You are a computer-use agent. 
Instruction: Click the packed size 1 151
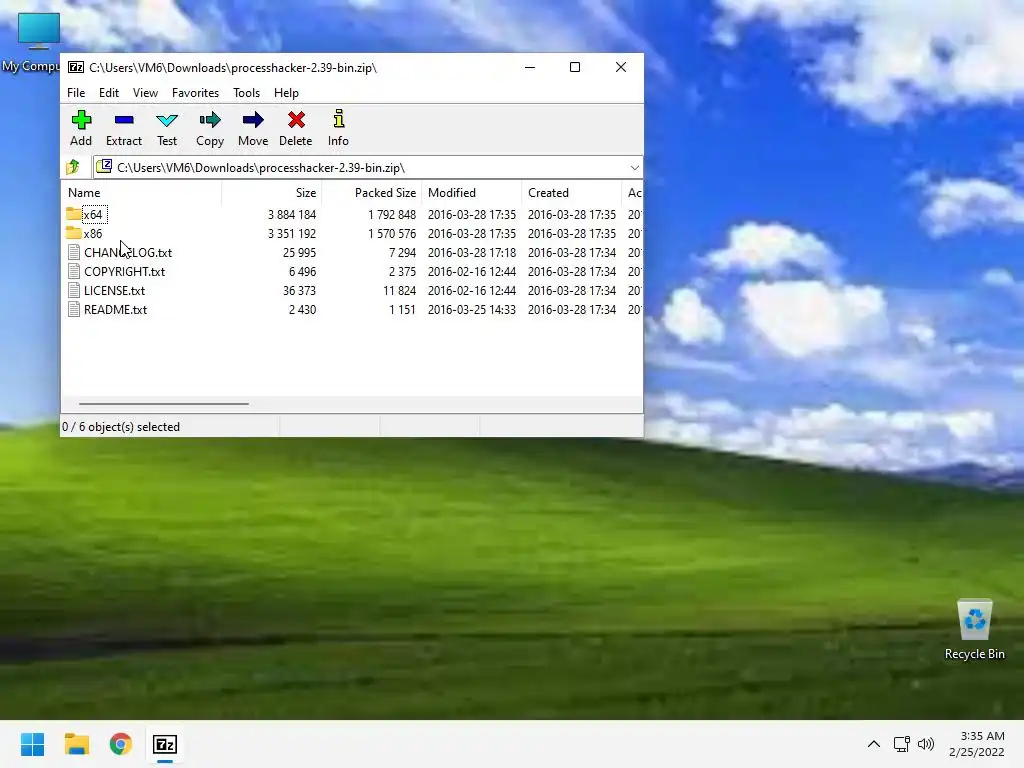(402, 309)
